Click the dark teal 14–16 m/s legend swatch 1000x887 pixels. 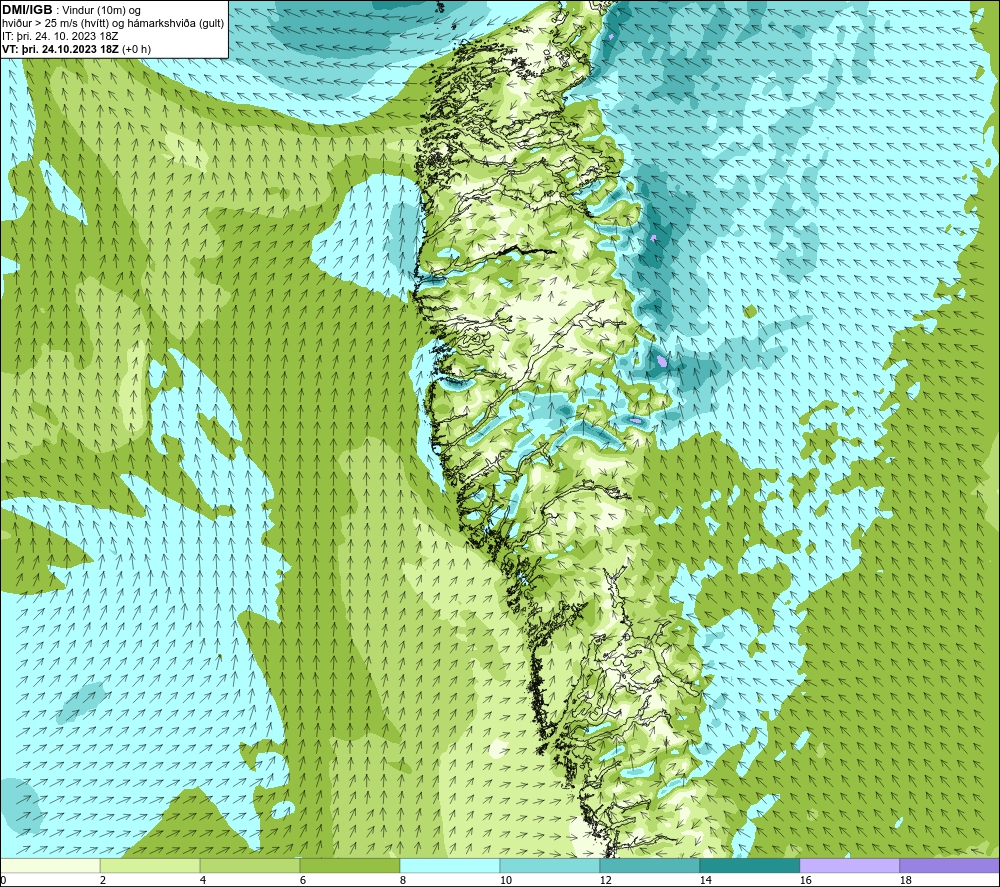tap(749, 866)
